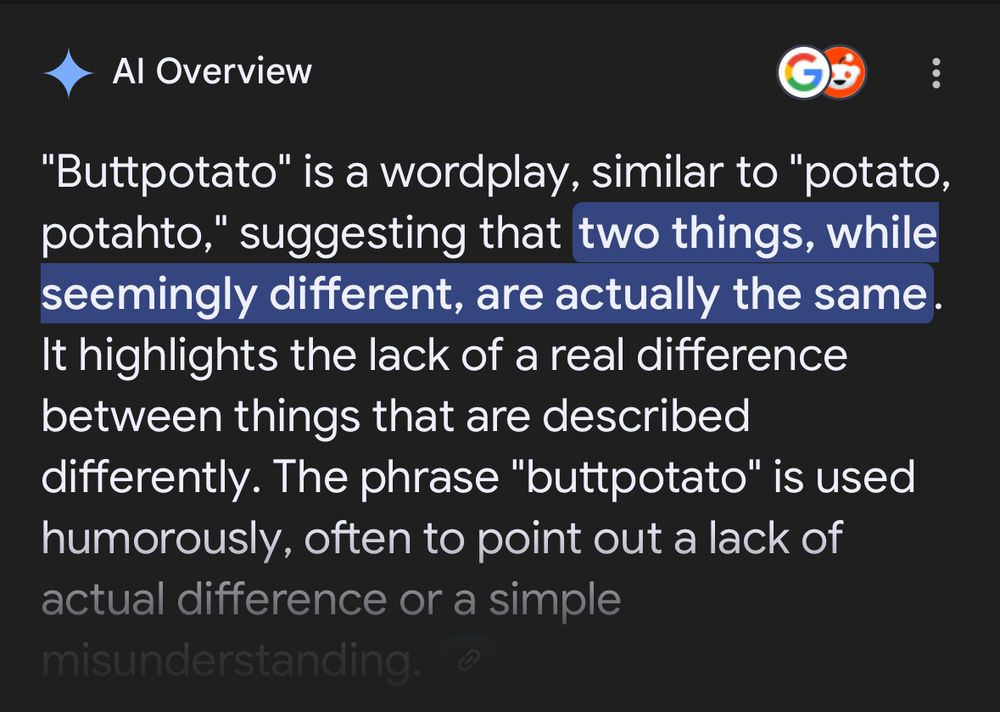Click the vertical dots at top right

point(936,71)
